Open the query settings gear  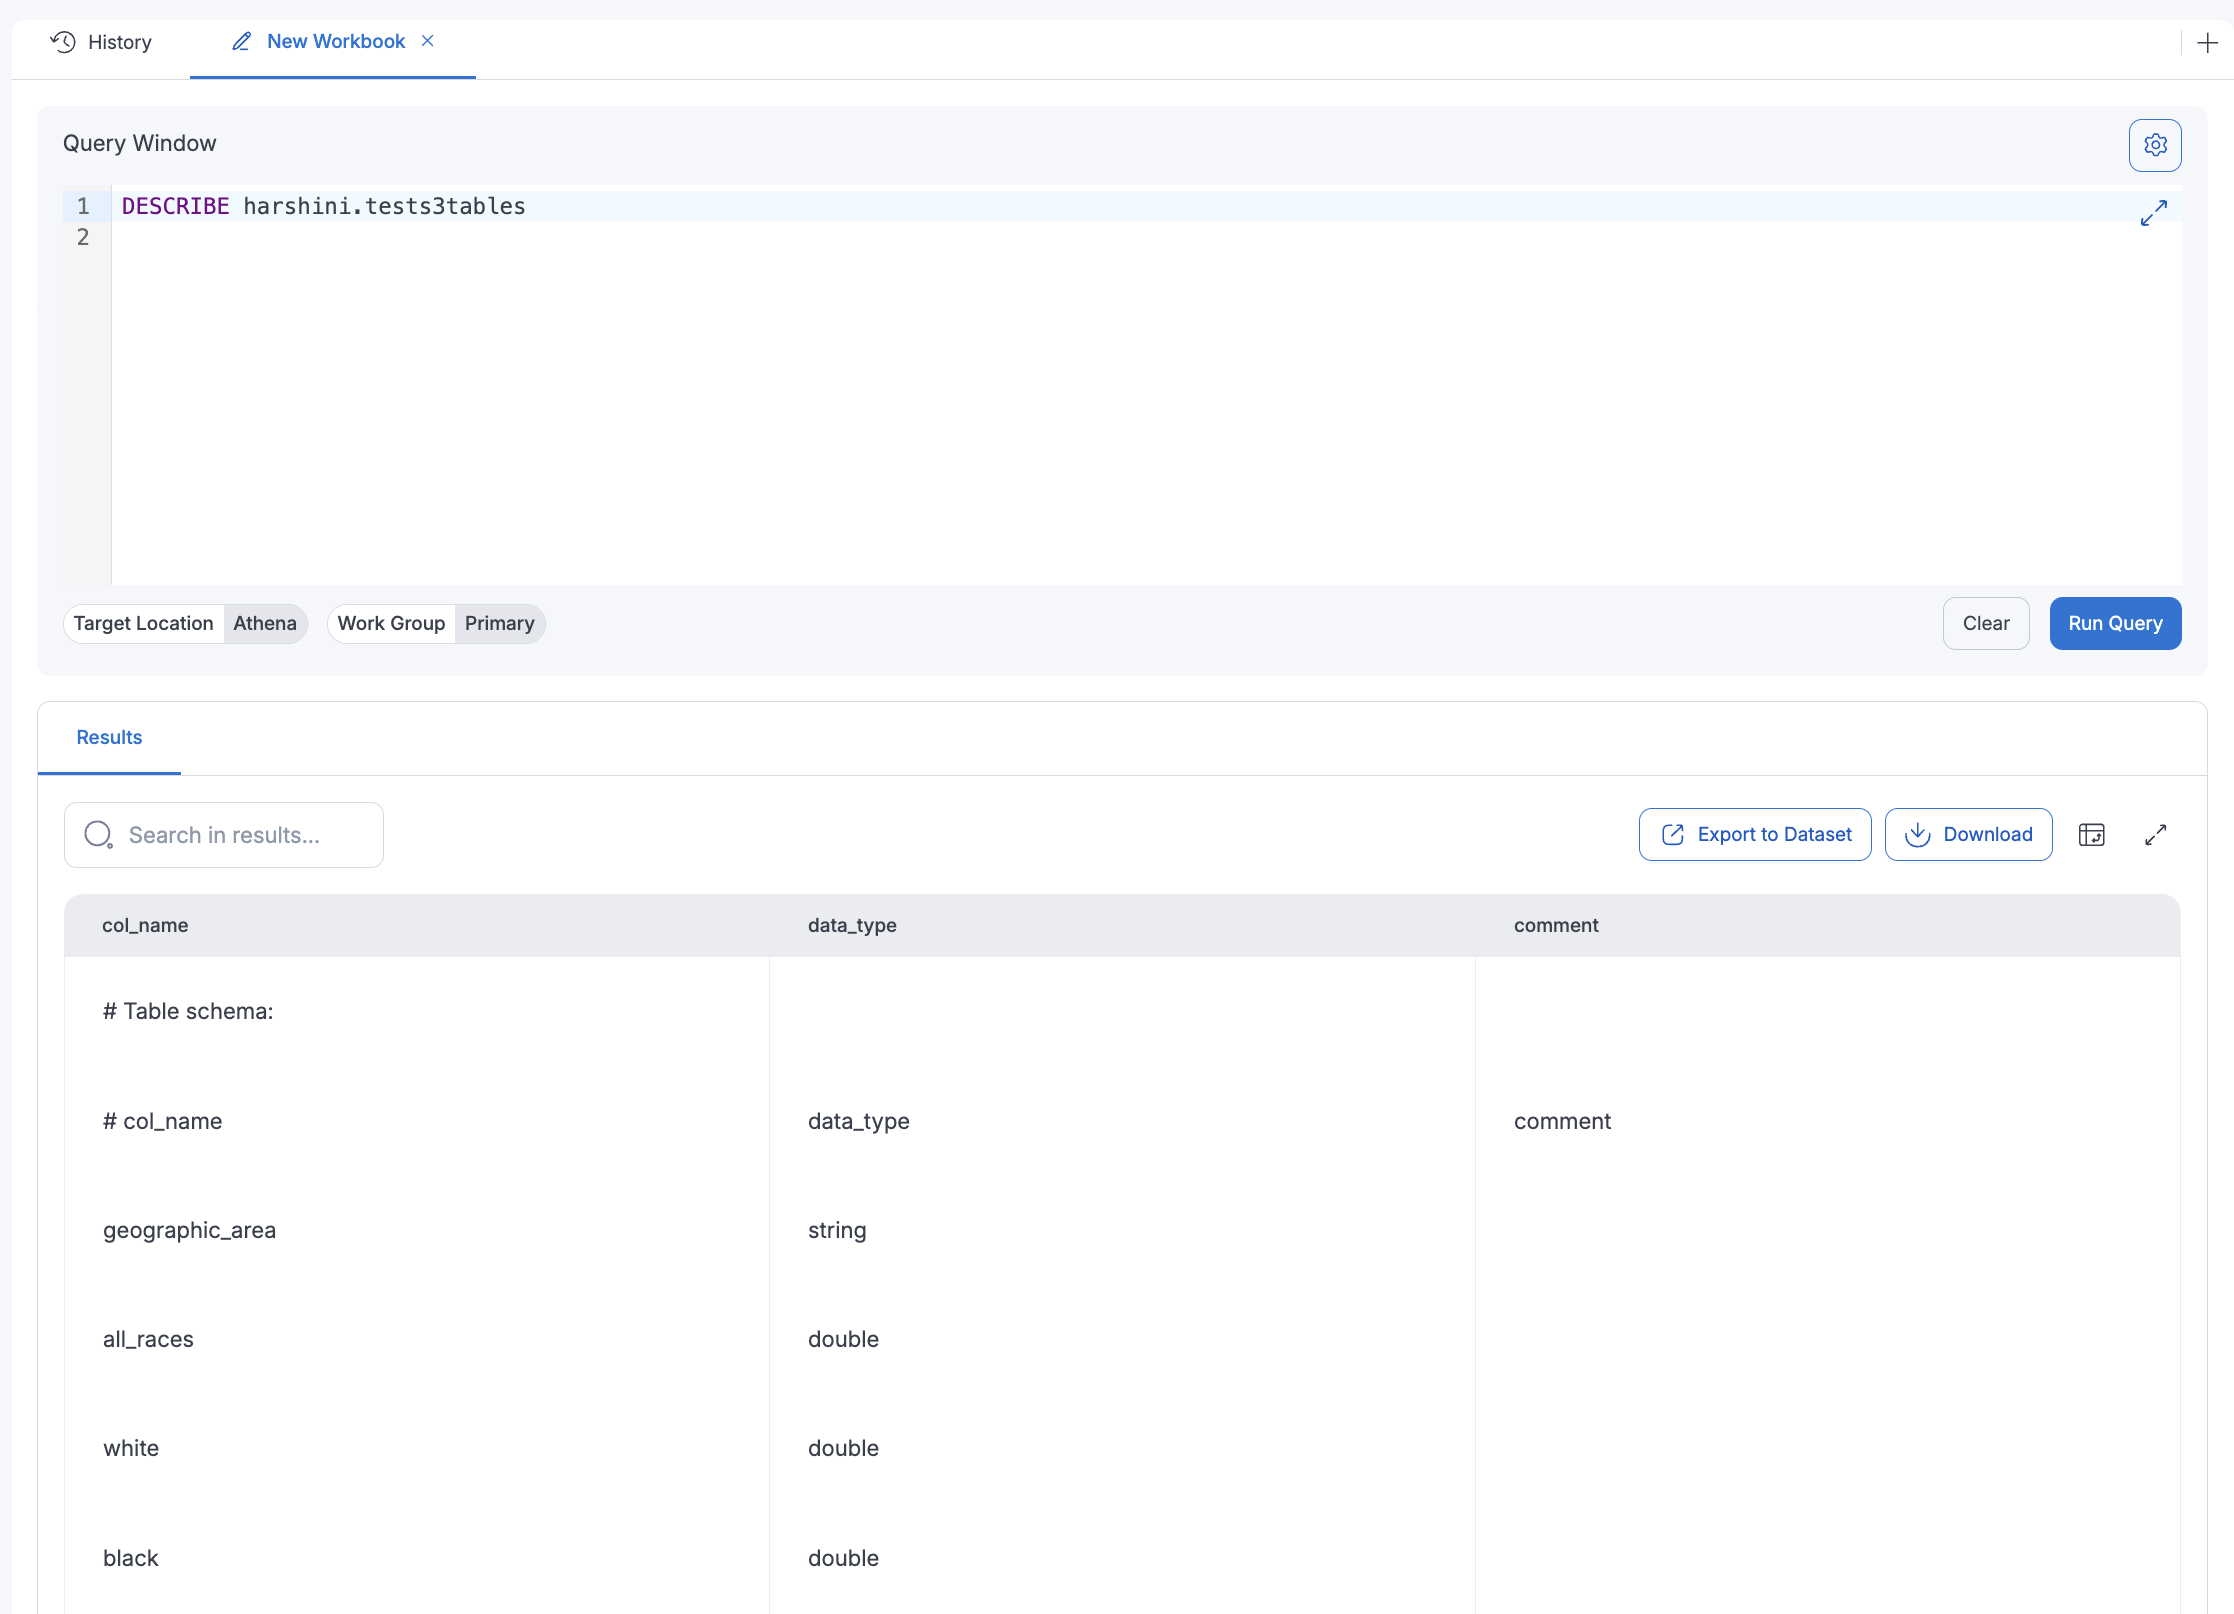point(2156,144)
